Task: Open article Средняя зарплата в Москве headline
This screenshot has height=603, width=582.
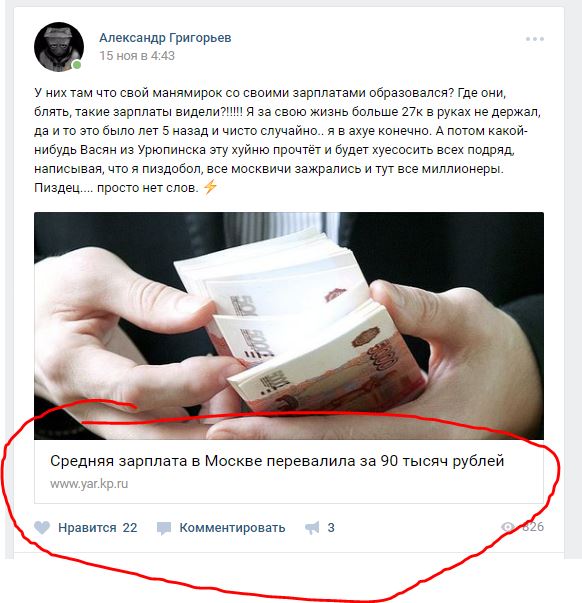Action: click(x=277, y=460)
